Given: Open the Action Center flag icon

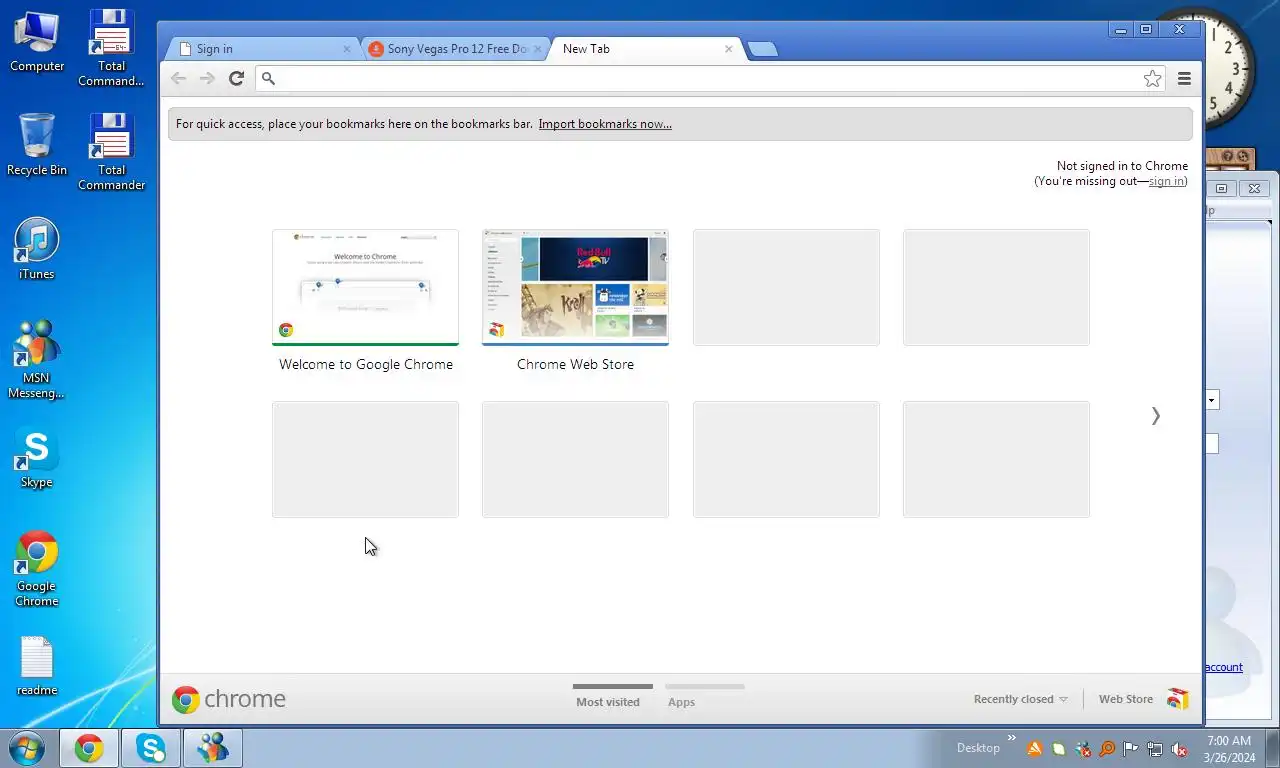Looking at the screenshot, I should 1131,749.
